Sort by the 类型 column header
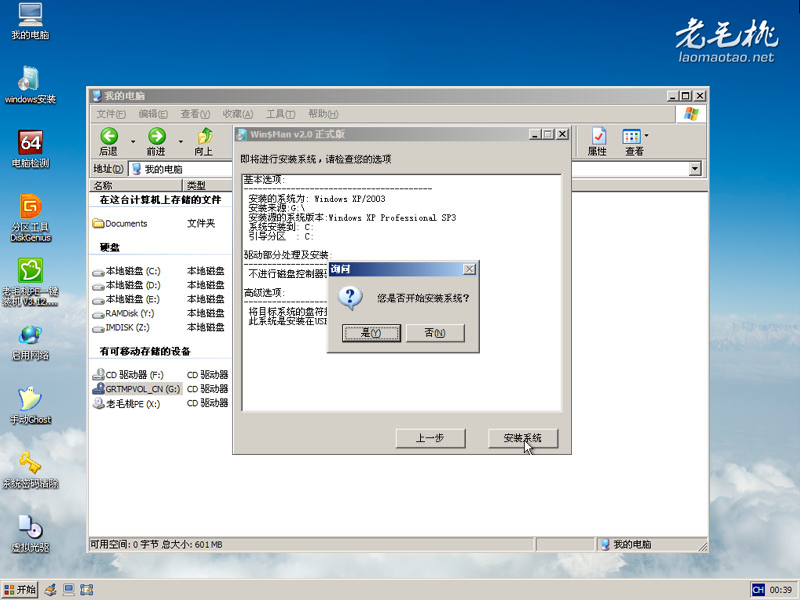Screen dimensions: 800x600 click(x=208, y=185)
